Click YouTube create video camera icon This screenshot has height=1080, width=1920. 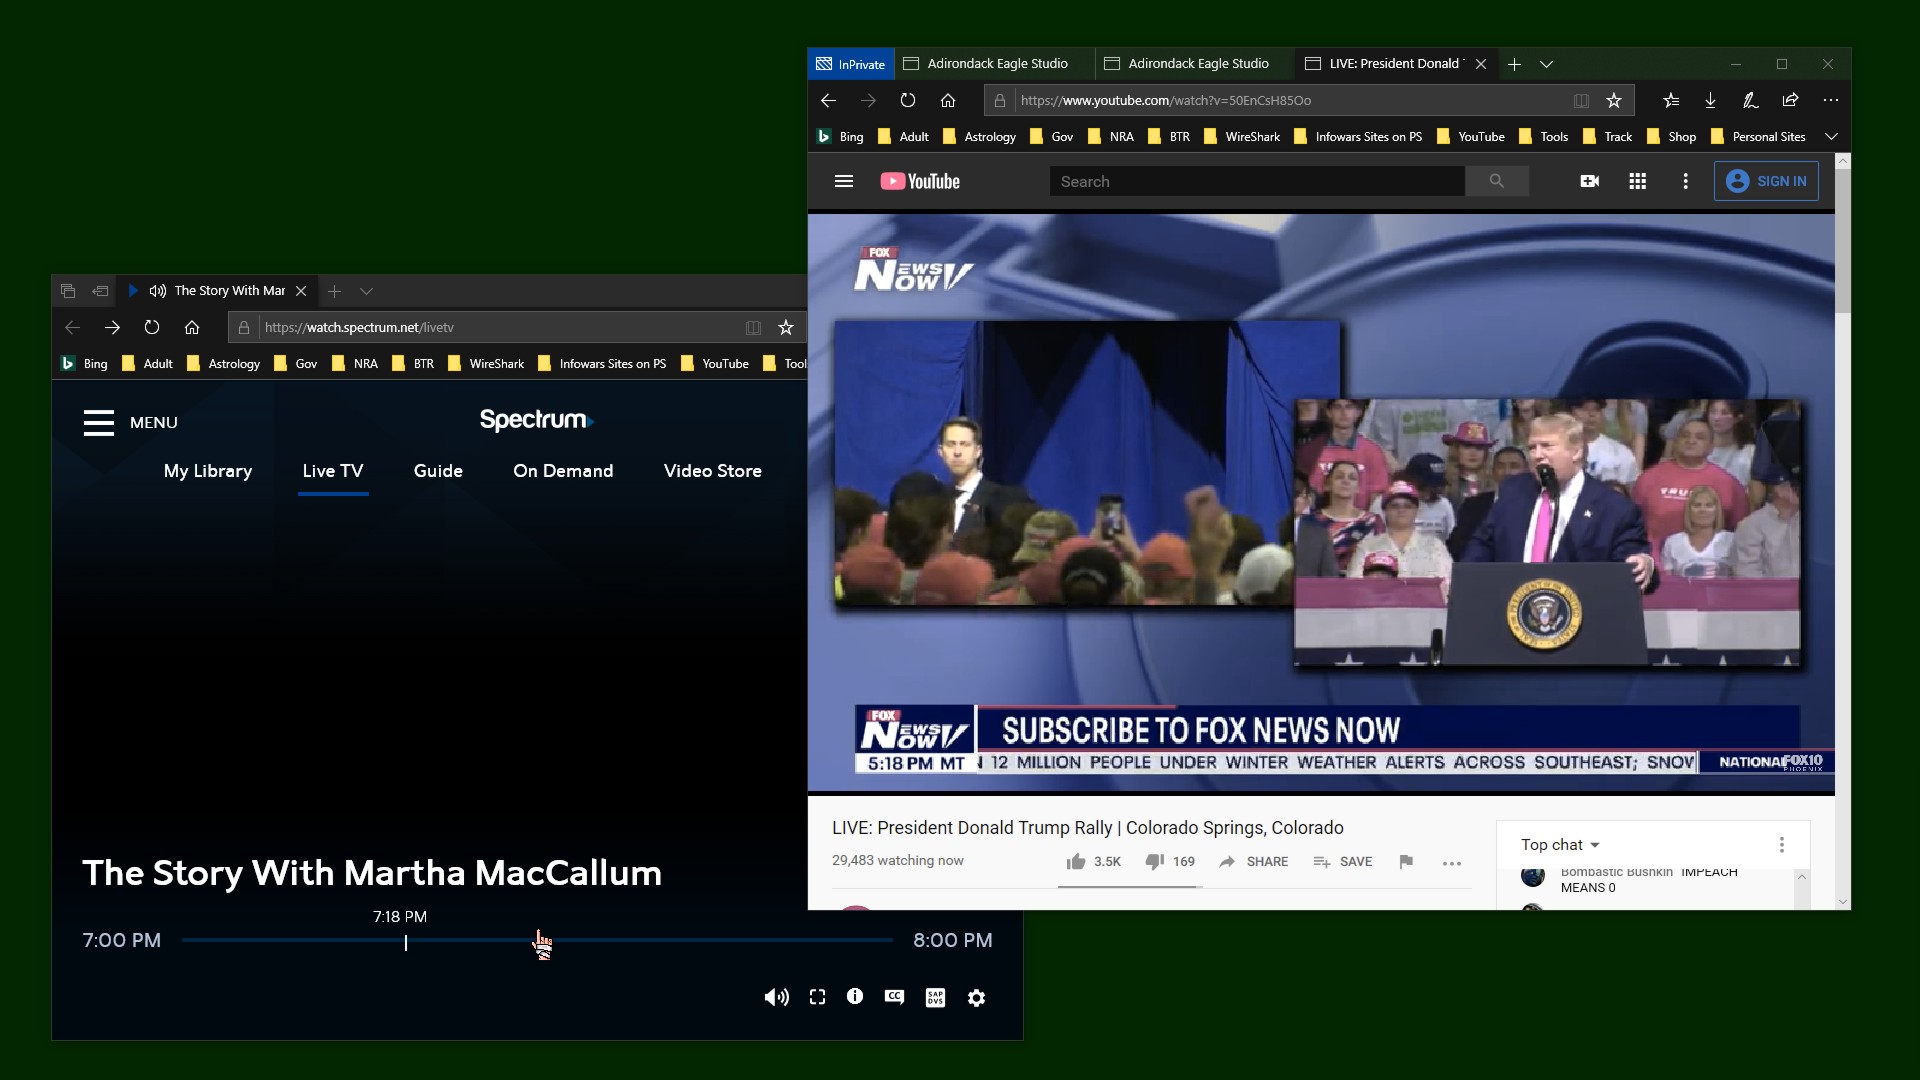[1589, 181]
